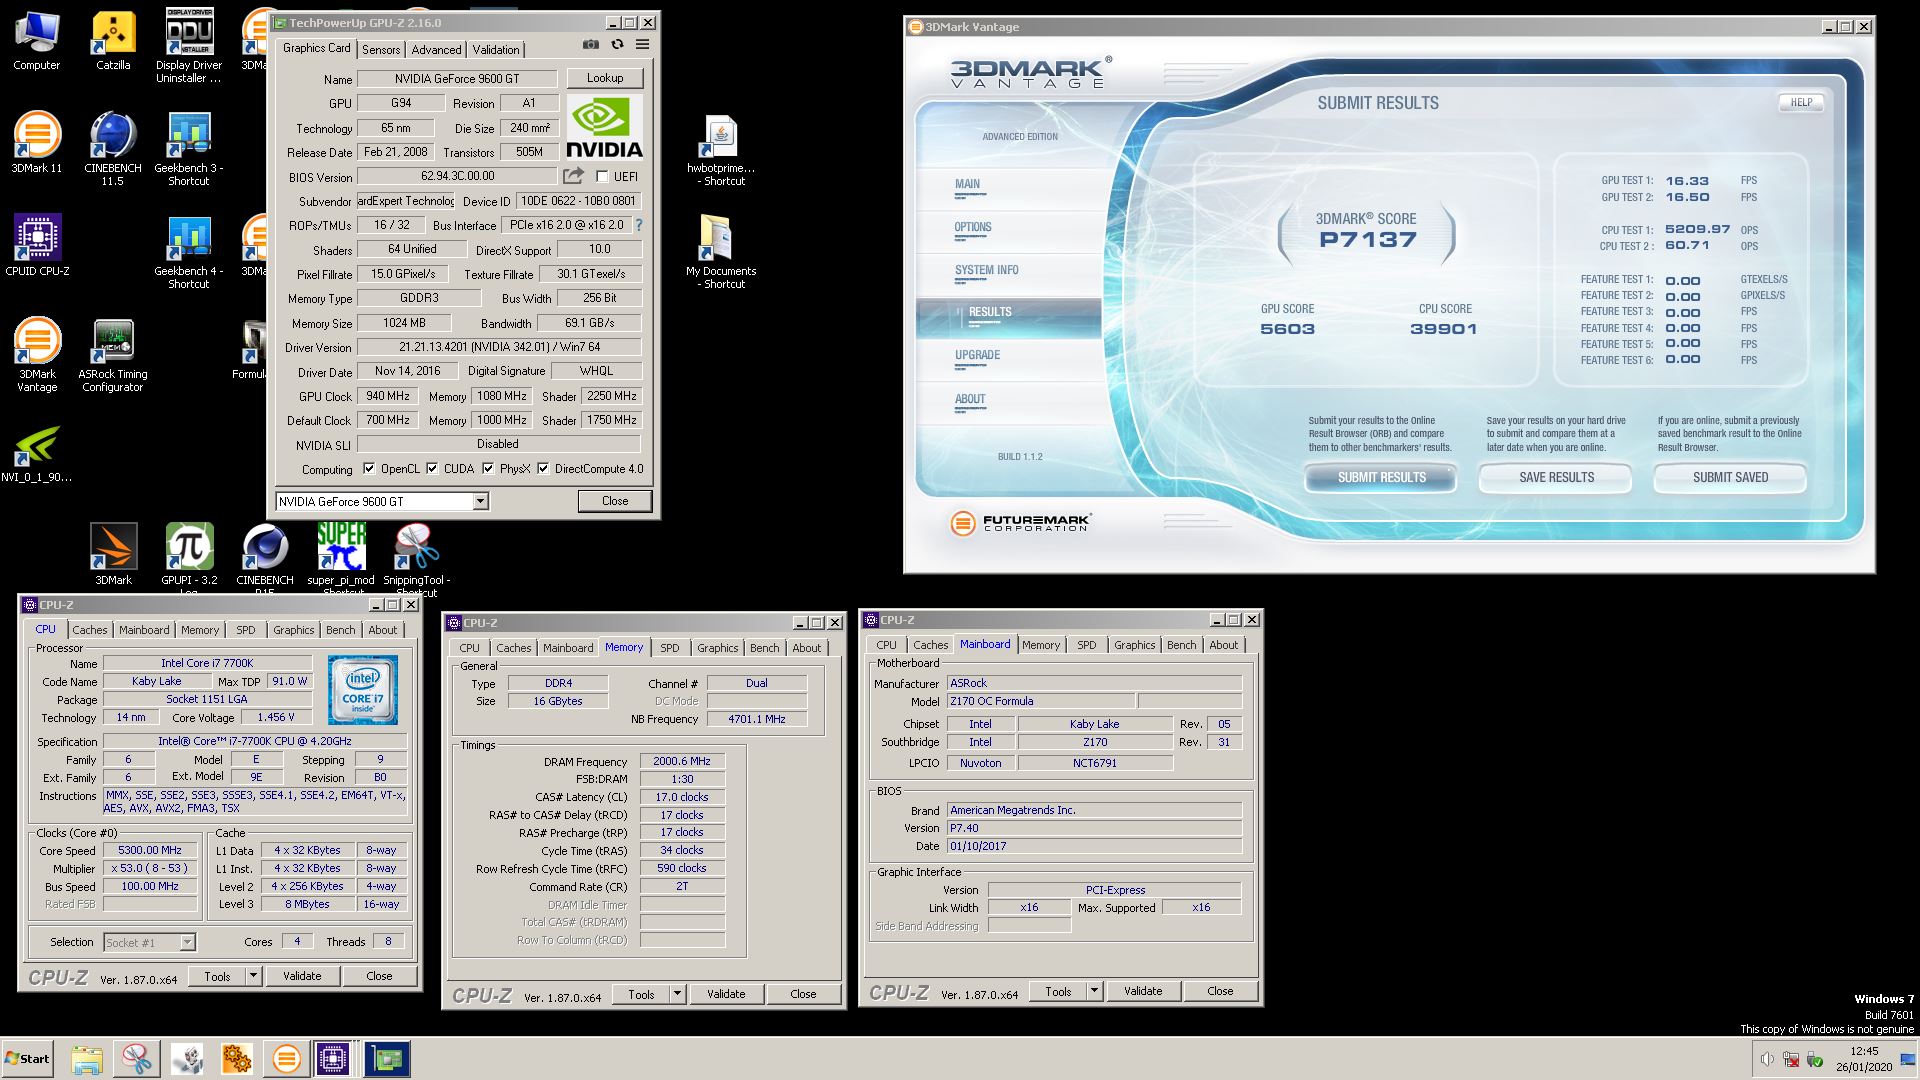This screenshot has height=1080, width=1920.
Task: Open GPU-Z hamburger menu icon
Action: pos(643,44)
